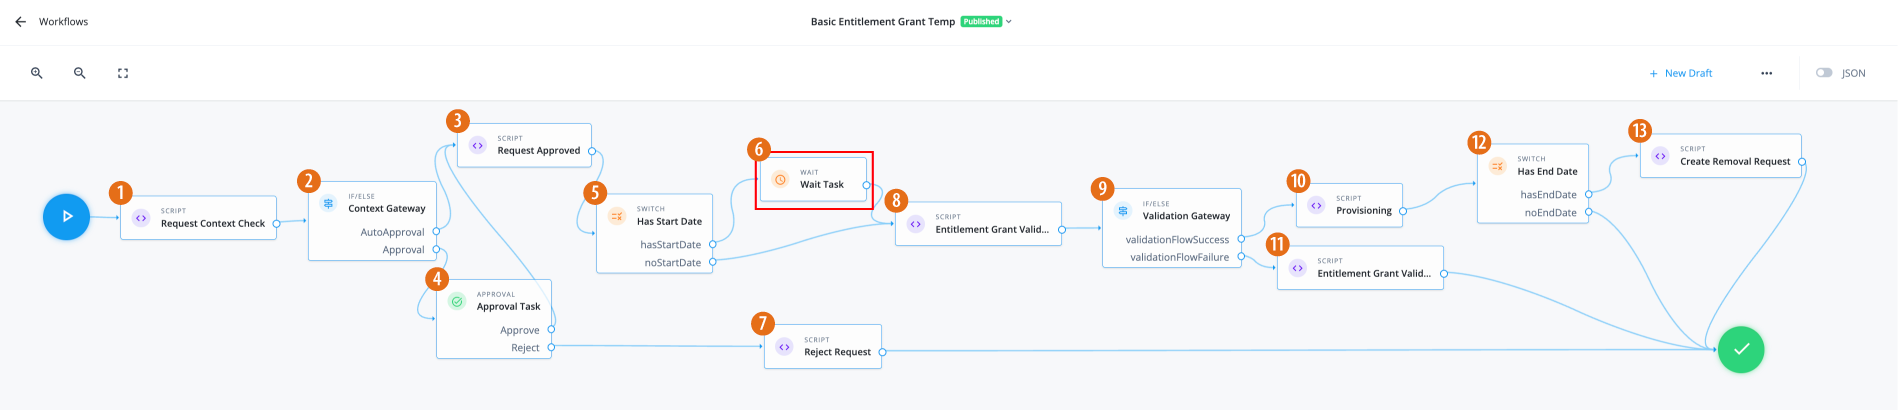Screen dimensions: 1898x410
Task: Click the Approval Task checkmark icon
Action: pos(457,301)
